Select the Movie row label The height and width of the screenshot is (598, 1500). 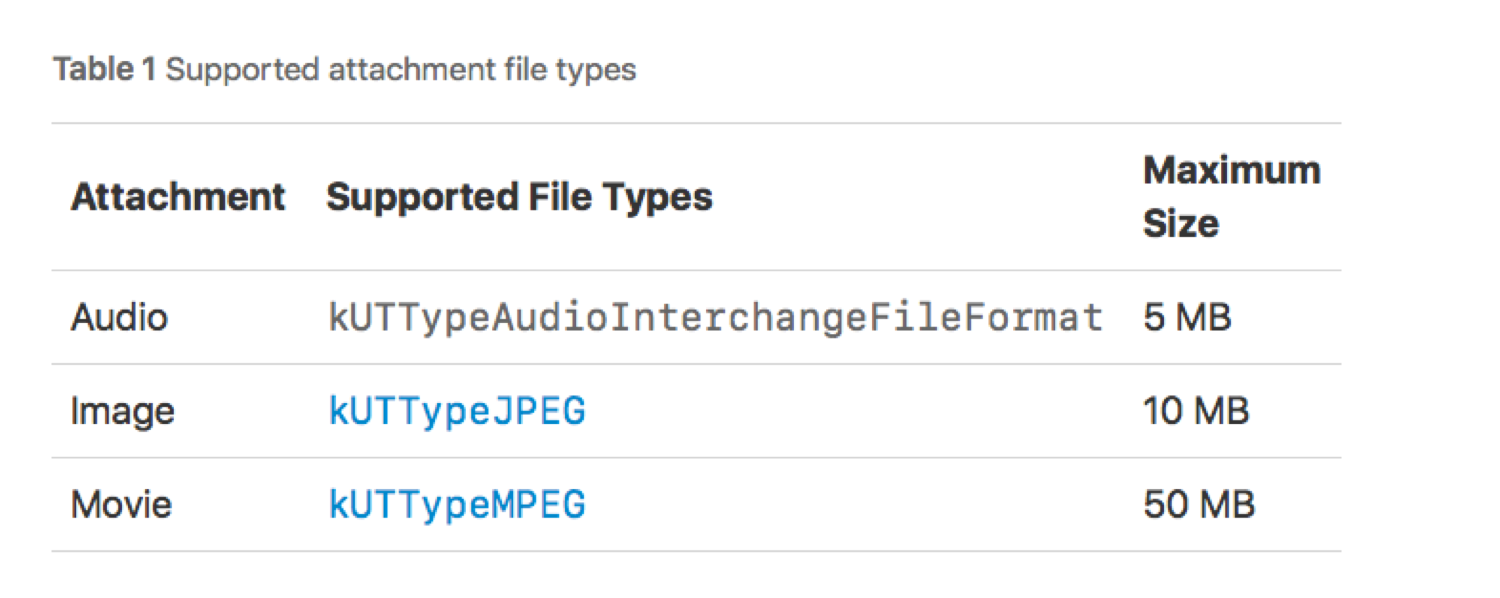click(x=121, y=505)
